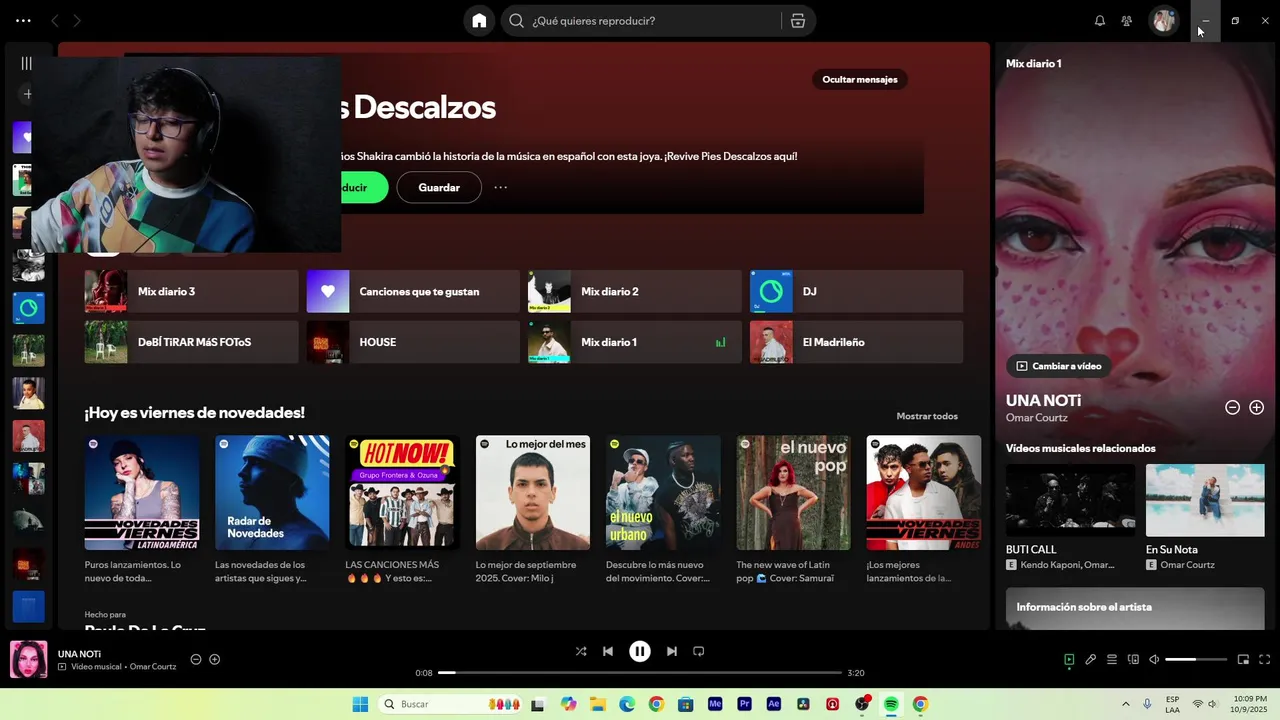Image resolution: width=1280 pixels, height=720 pixels.
Task: Open DJ playlist in library sidebar
Action: [28, 308]
